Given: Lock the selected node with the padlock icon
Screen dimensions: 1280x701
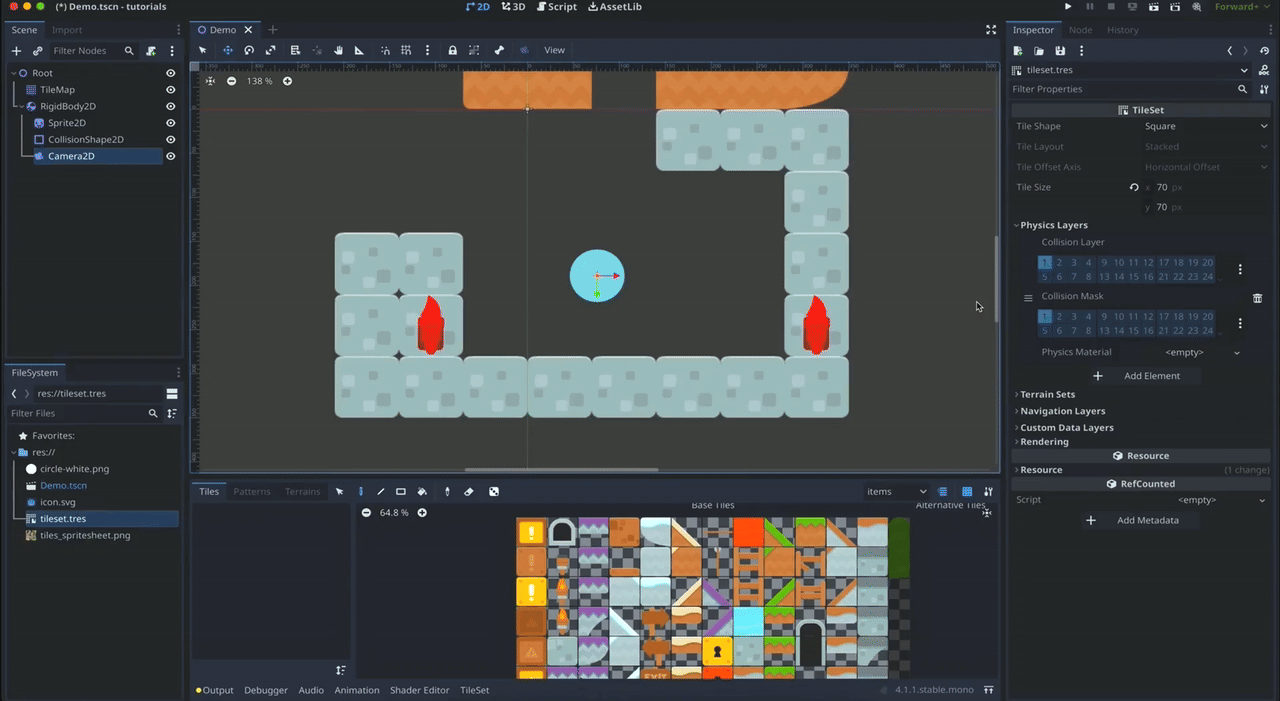Looking at the screenshot, I should pos(453,50).
